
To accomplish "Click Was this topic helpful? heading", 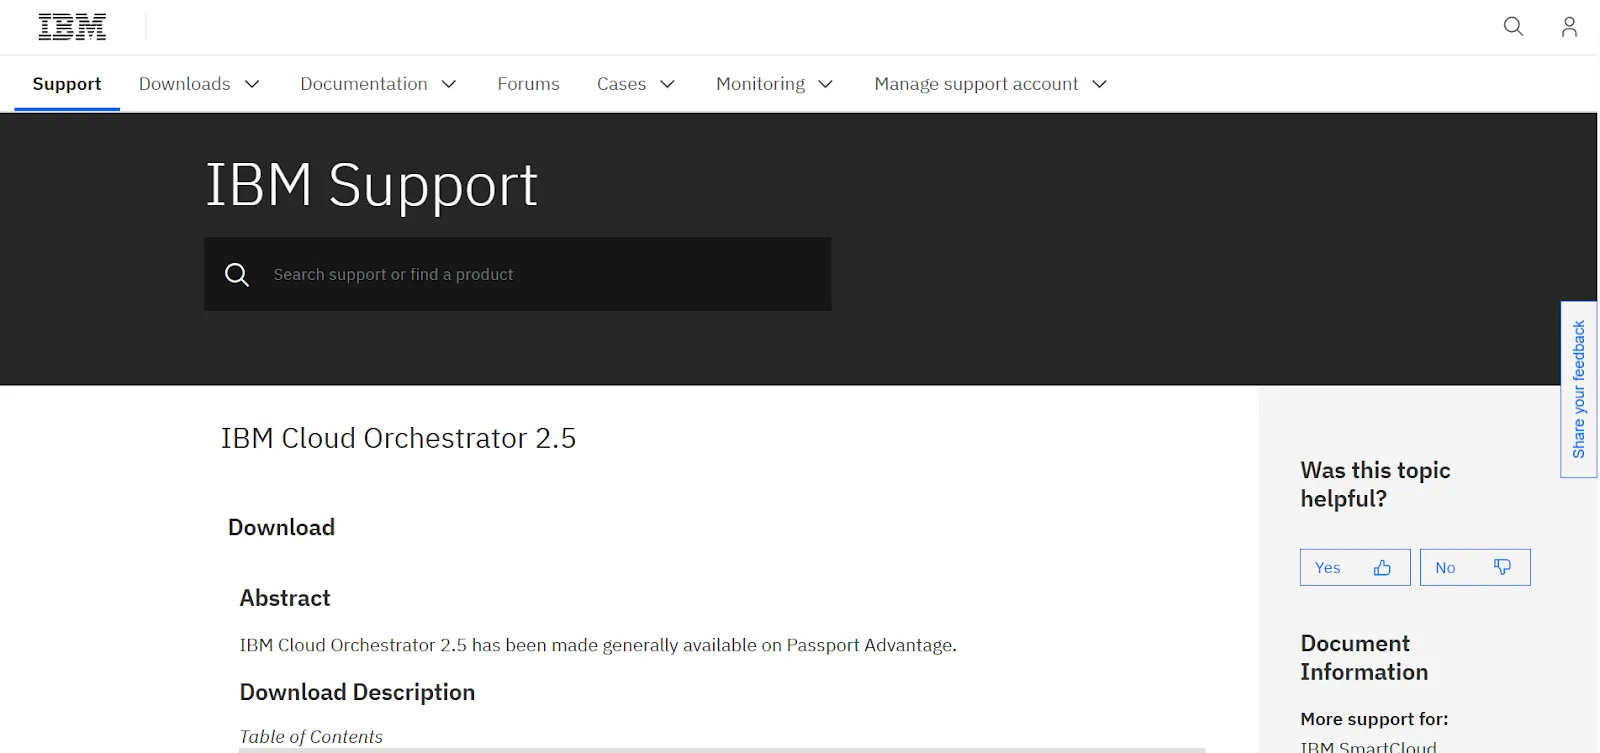I will [1375, 484].
